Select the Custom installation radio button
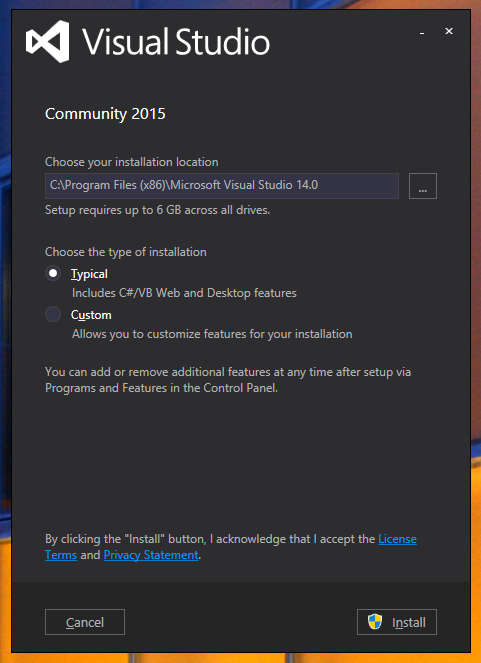The height and width of the screenshot is (663, 481). [x=53, y=314]
